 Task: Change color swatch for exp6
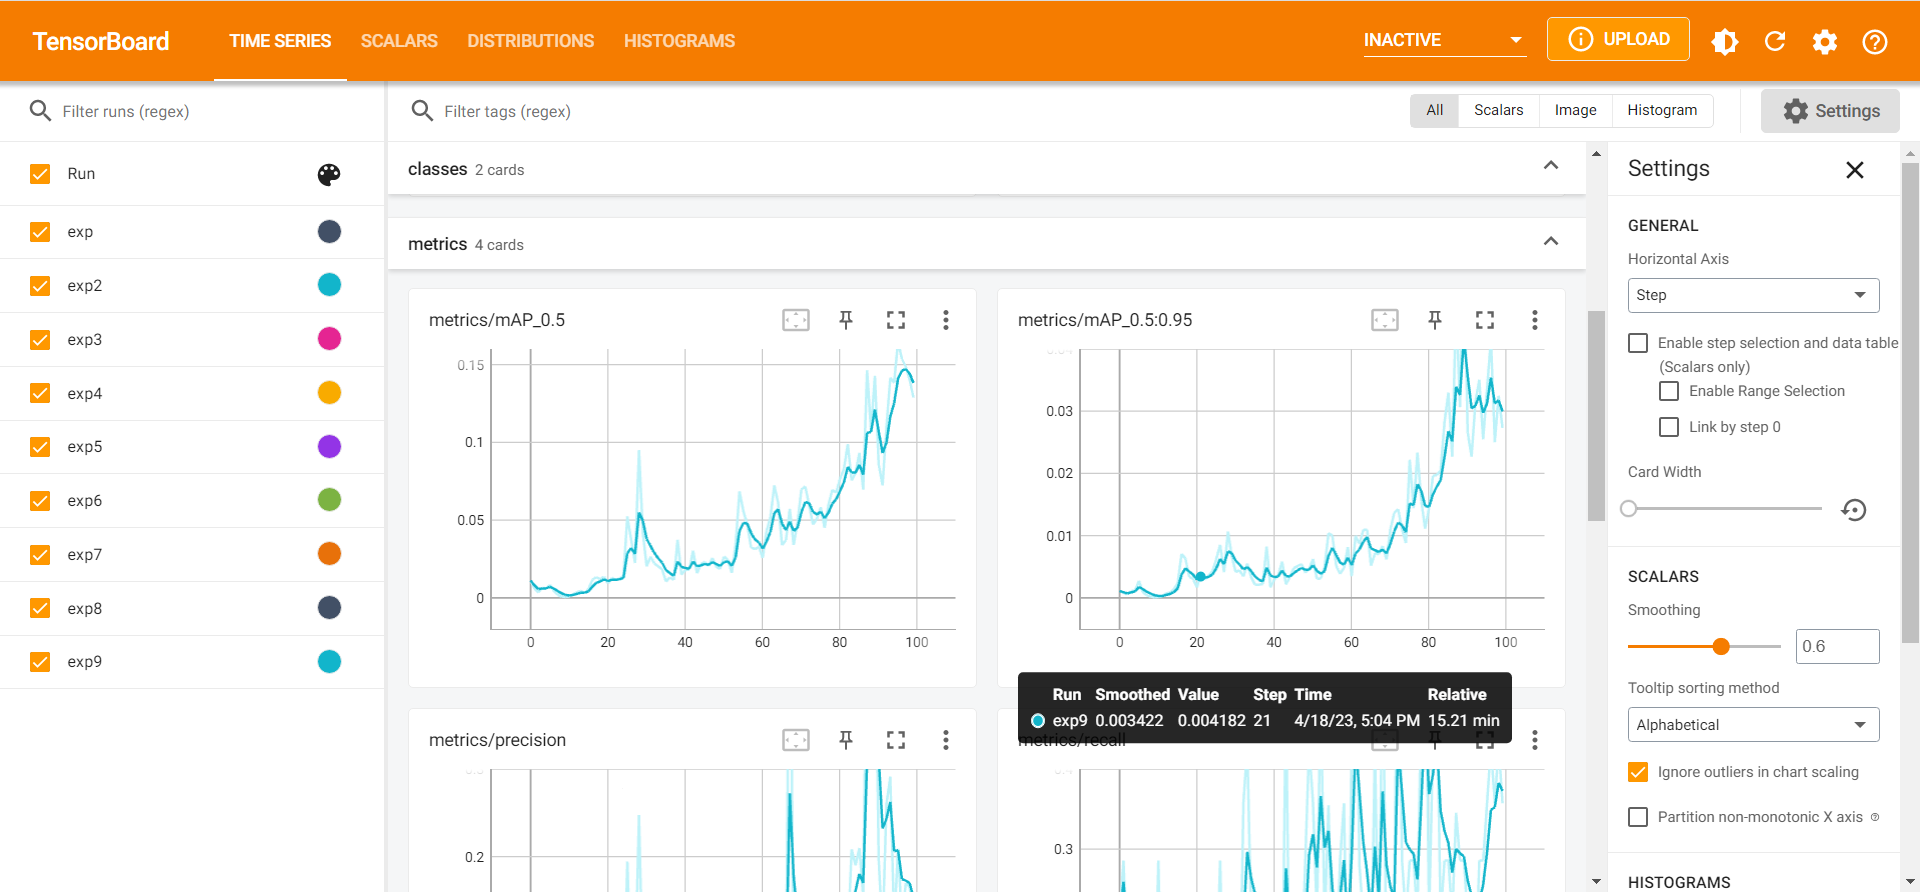[x=329, y=500]
